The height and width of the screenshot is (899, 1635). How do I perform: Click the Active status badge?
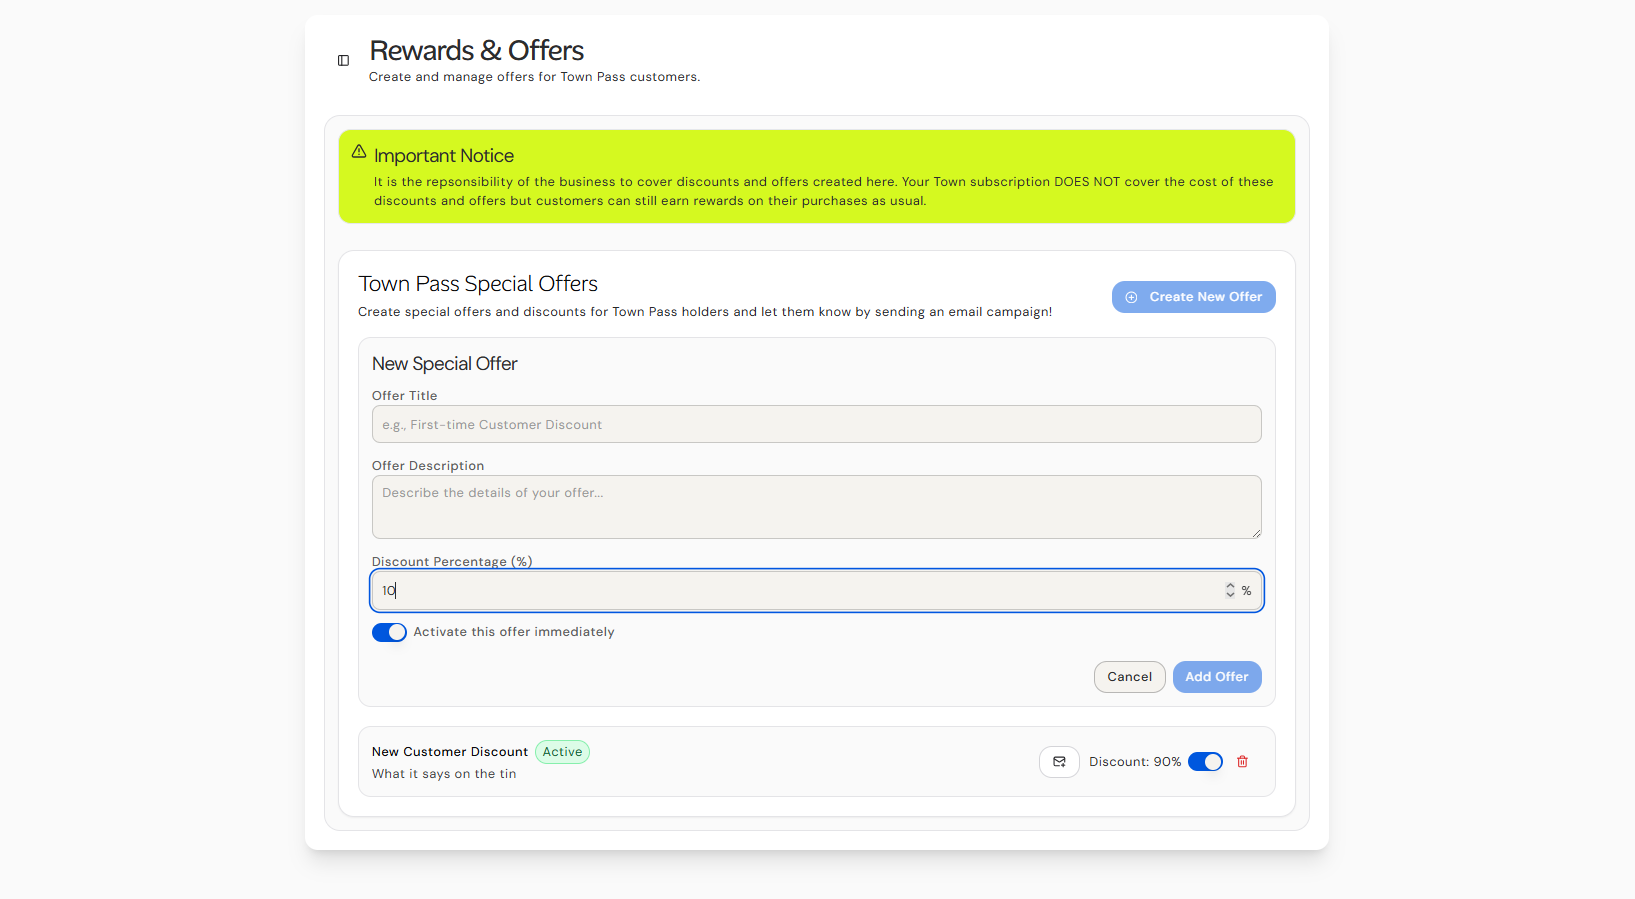562,752
